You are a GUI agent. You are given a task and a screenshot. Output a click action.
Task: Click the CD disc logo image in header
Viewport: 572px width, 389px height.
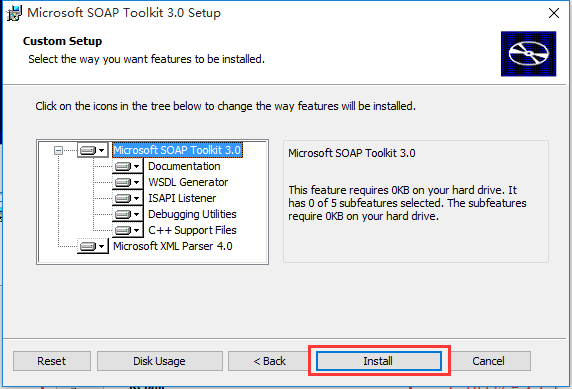(529, 54)
